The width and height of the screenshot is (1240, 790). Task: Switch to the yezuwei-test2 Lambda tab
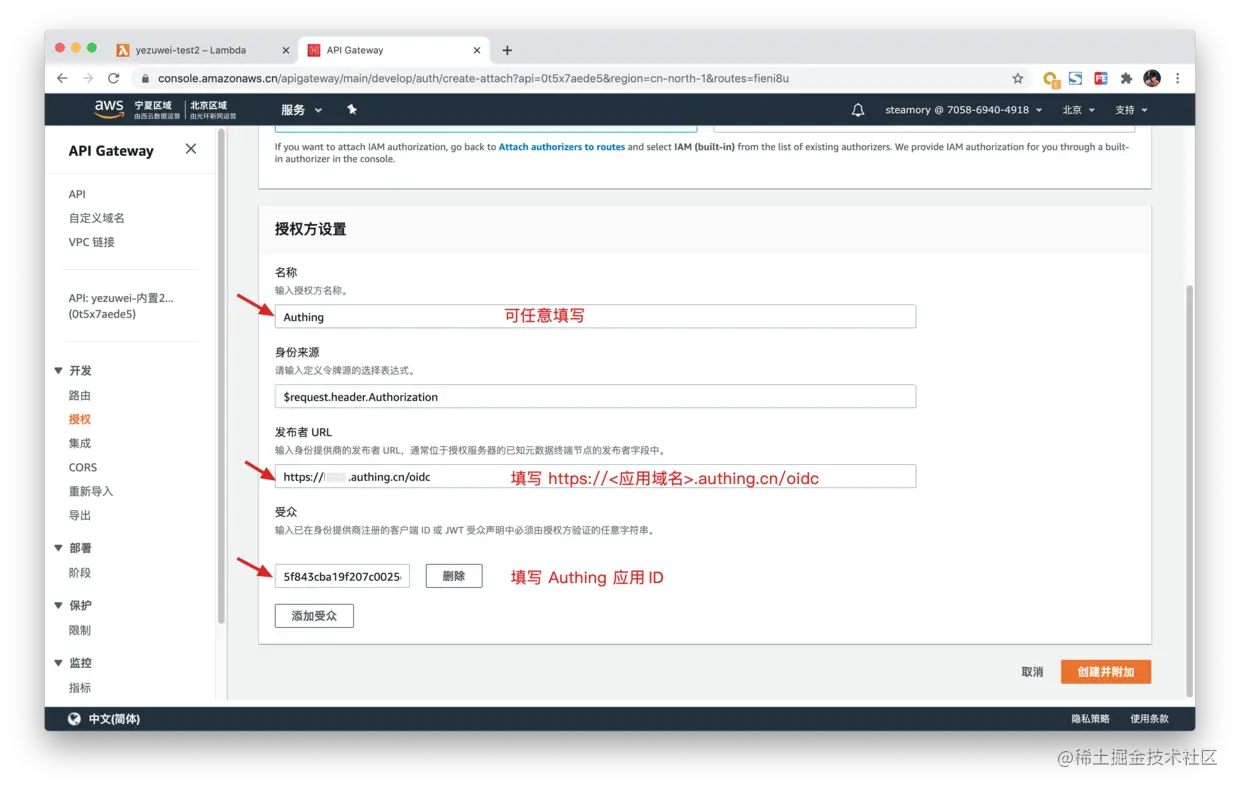pos(205,50)
